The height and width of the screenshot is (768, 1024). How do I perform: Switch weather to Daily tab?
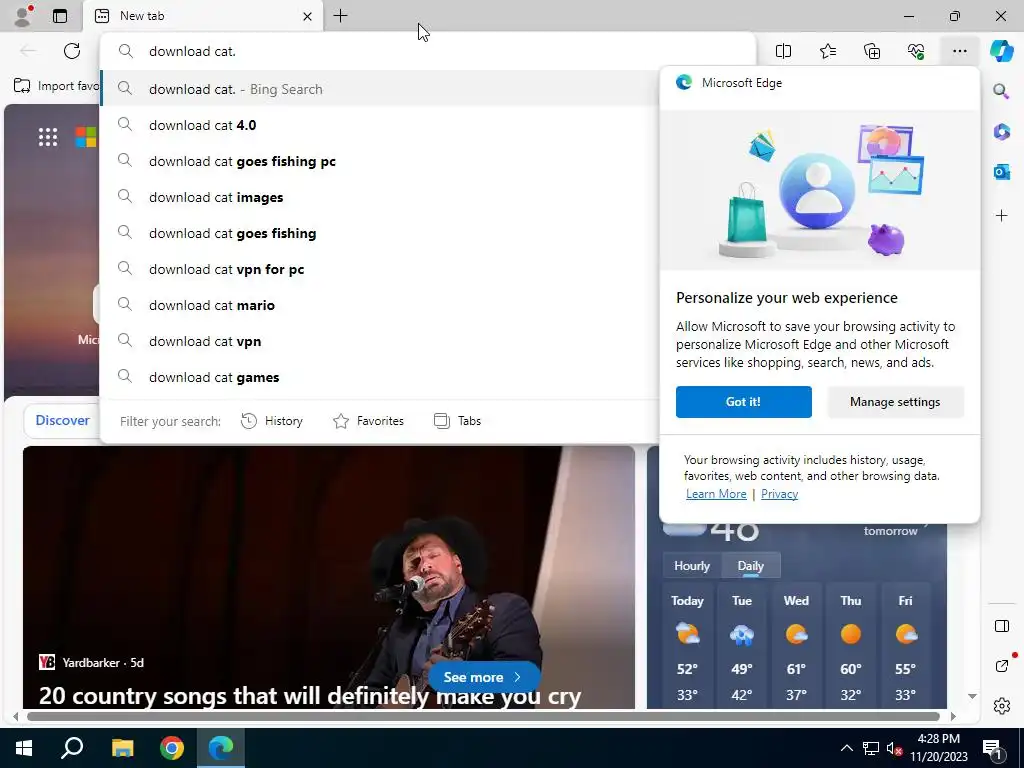coord(750,566)
